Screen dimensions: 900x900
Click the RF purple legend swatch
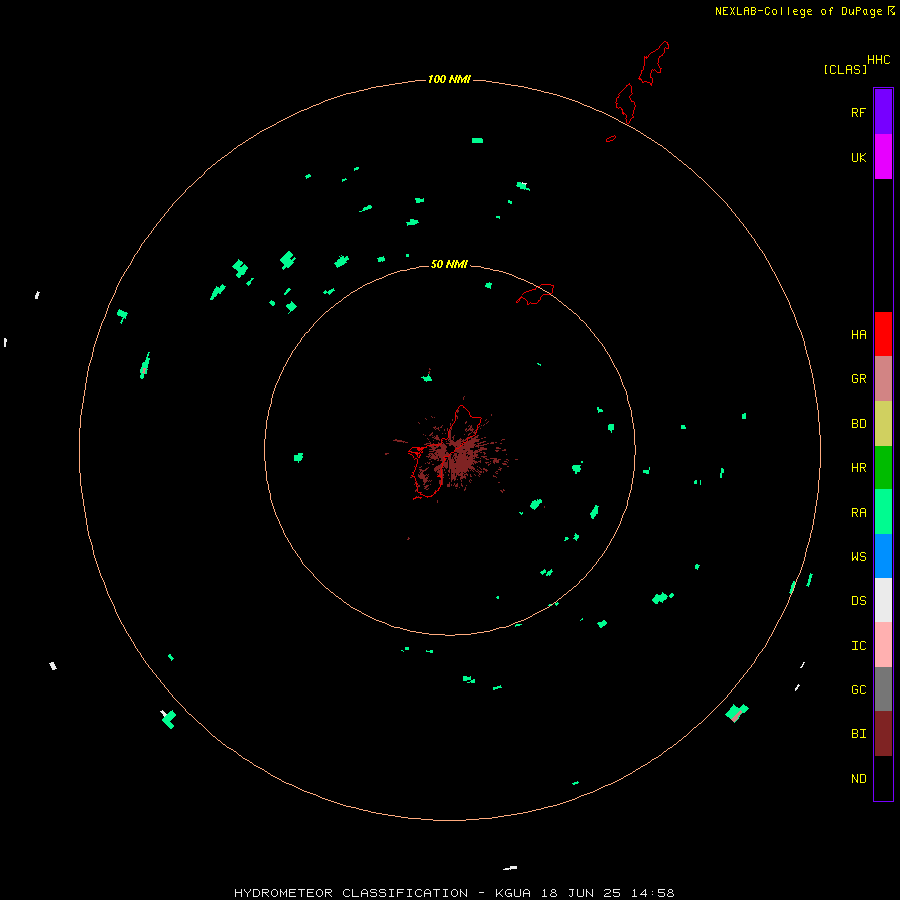883,112
